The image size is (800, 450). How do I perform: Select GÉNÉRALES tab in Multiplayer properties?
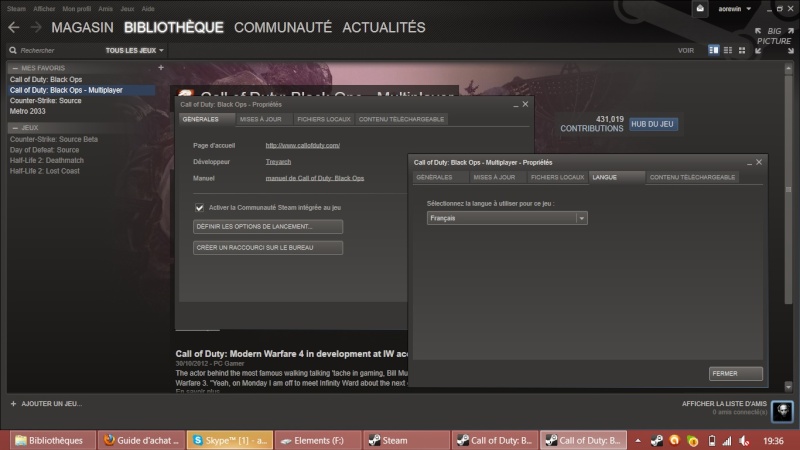(x=440, y=177)
